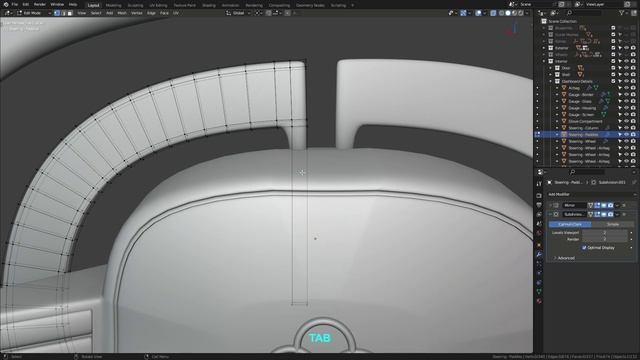Switch to the Sculpting workspace tab

tap(135, 5)
